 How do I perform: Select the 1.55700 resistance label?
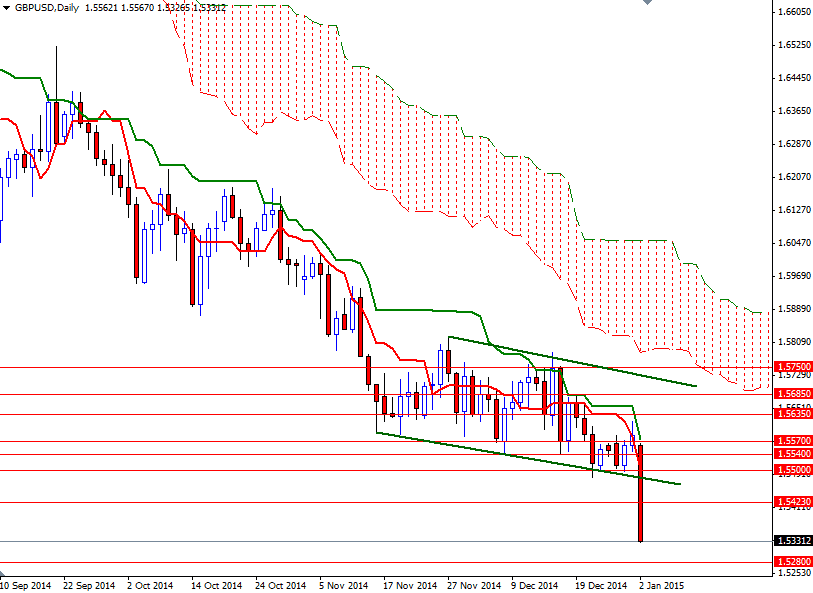coord(789,441)
